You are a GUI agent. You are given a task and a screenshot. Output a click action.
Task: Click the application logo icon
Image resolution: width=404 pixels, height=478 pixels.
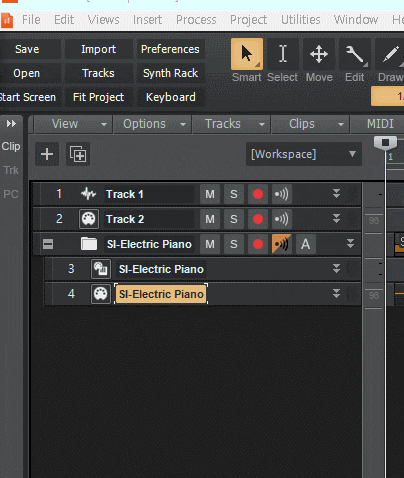(x=7, y=20)
